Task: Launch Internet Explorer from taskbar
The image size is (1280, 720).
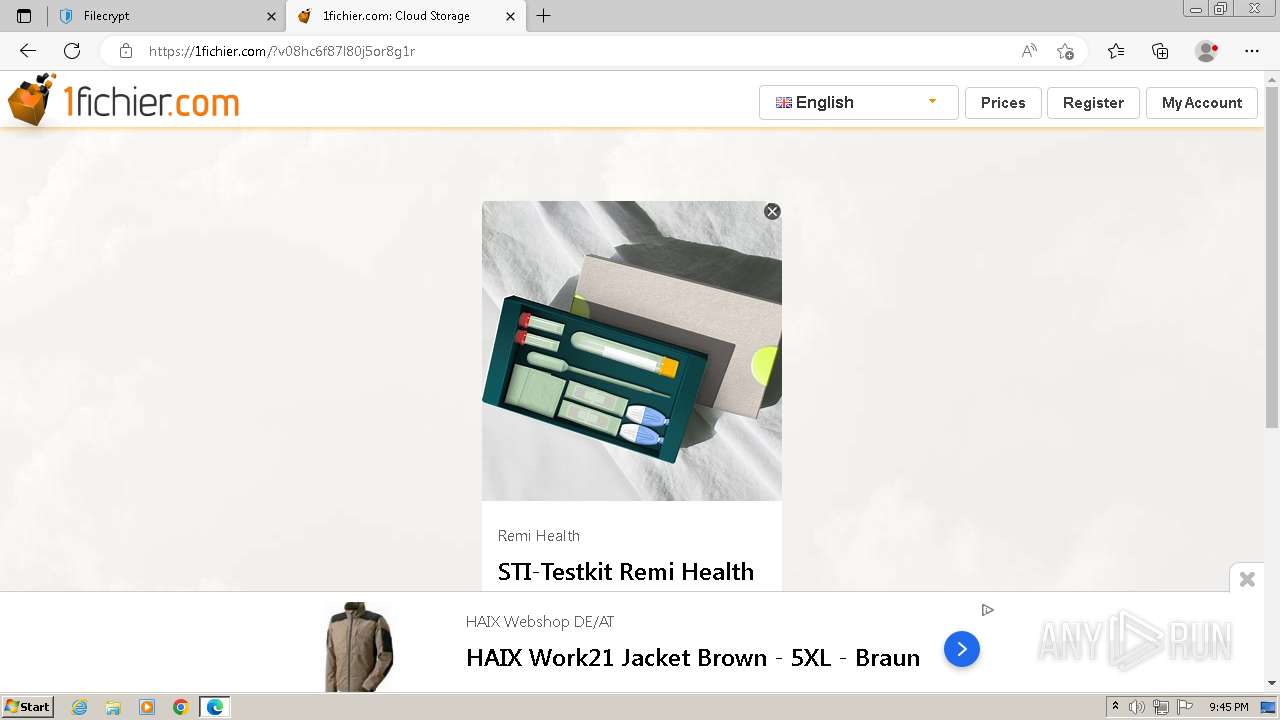Action: pyautogui.click(x=79, y=707)
